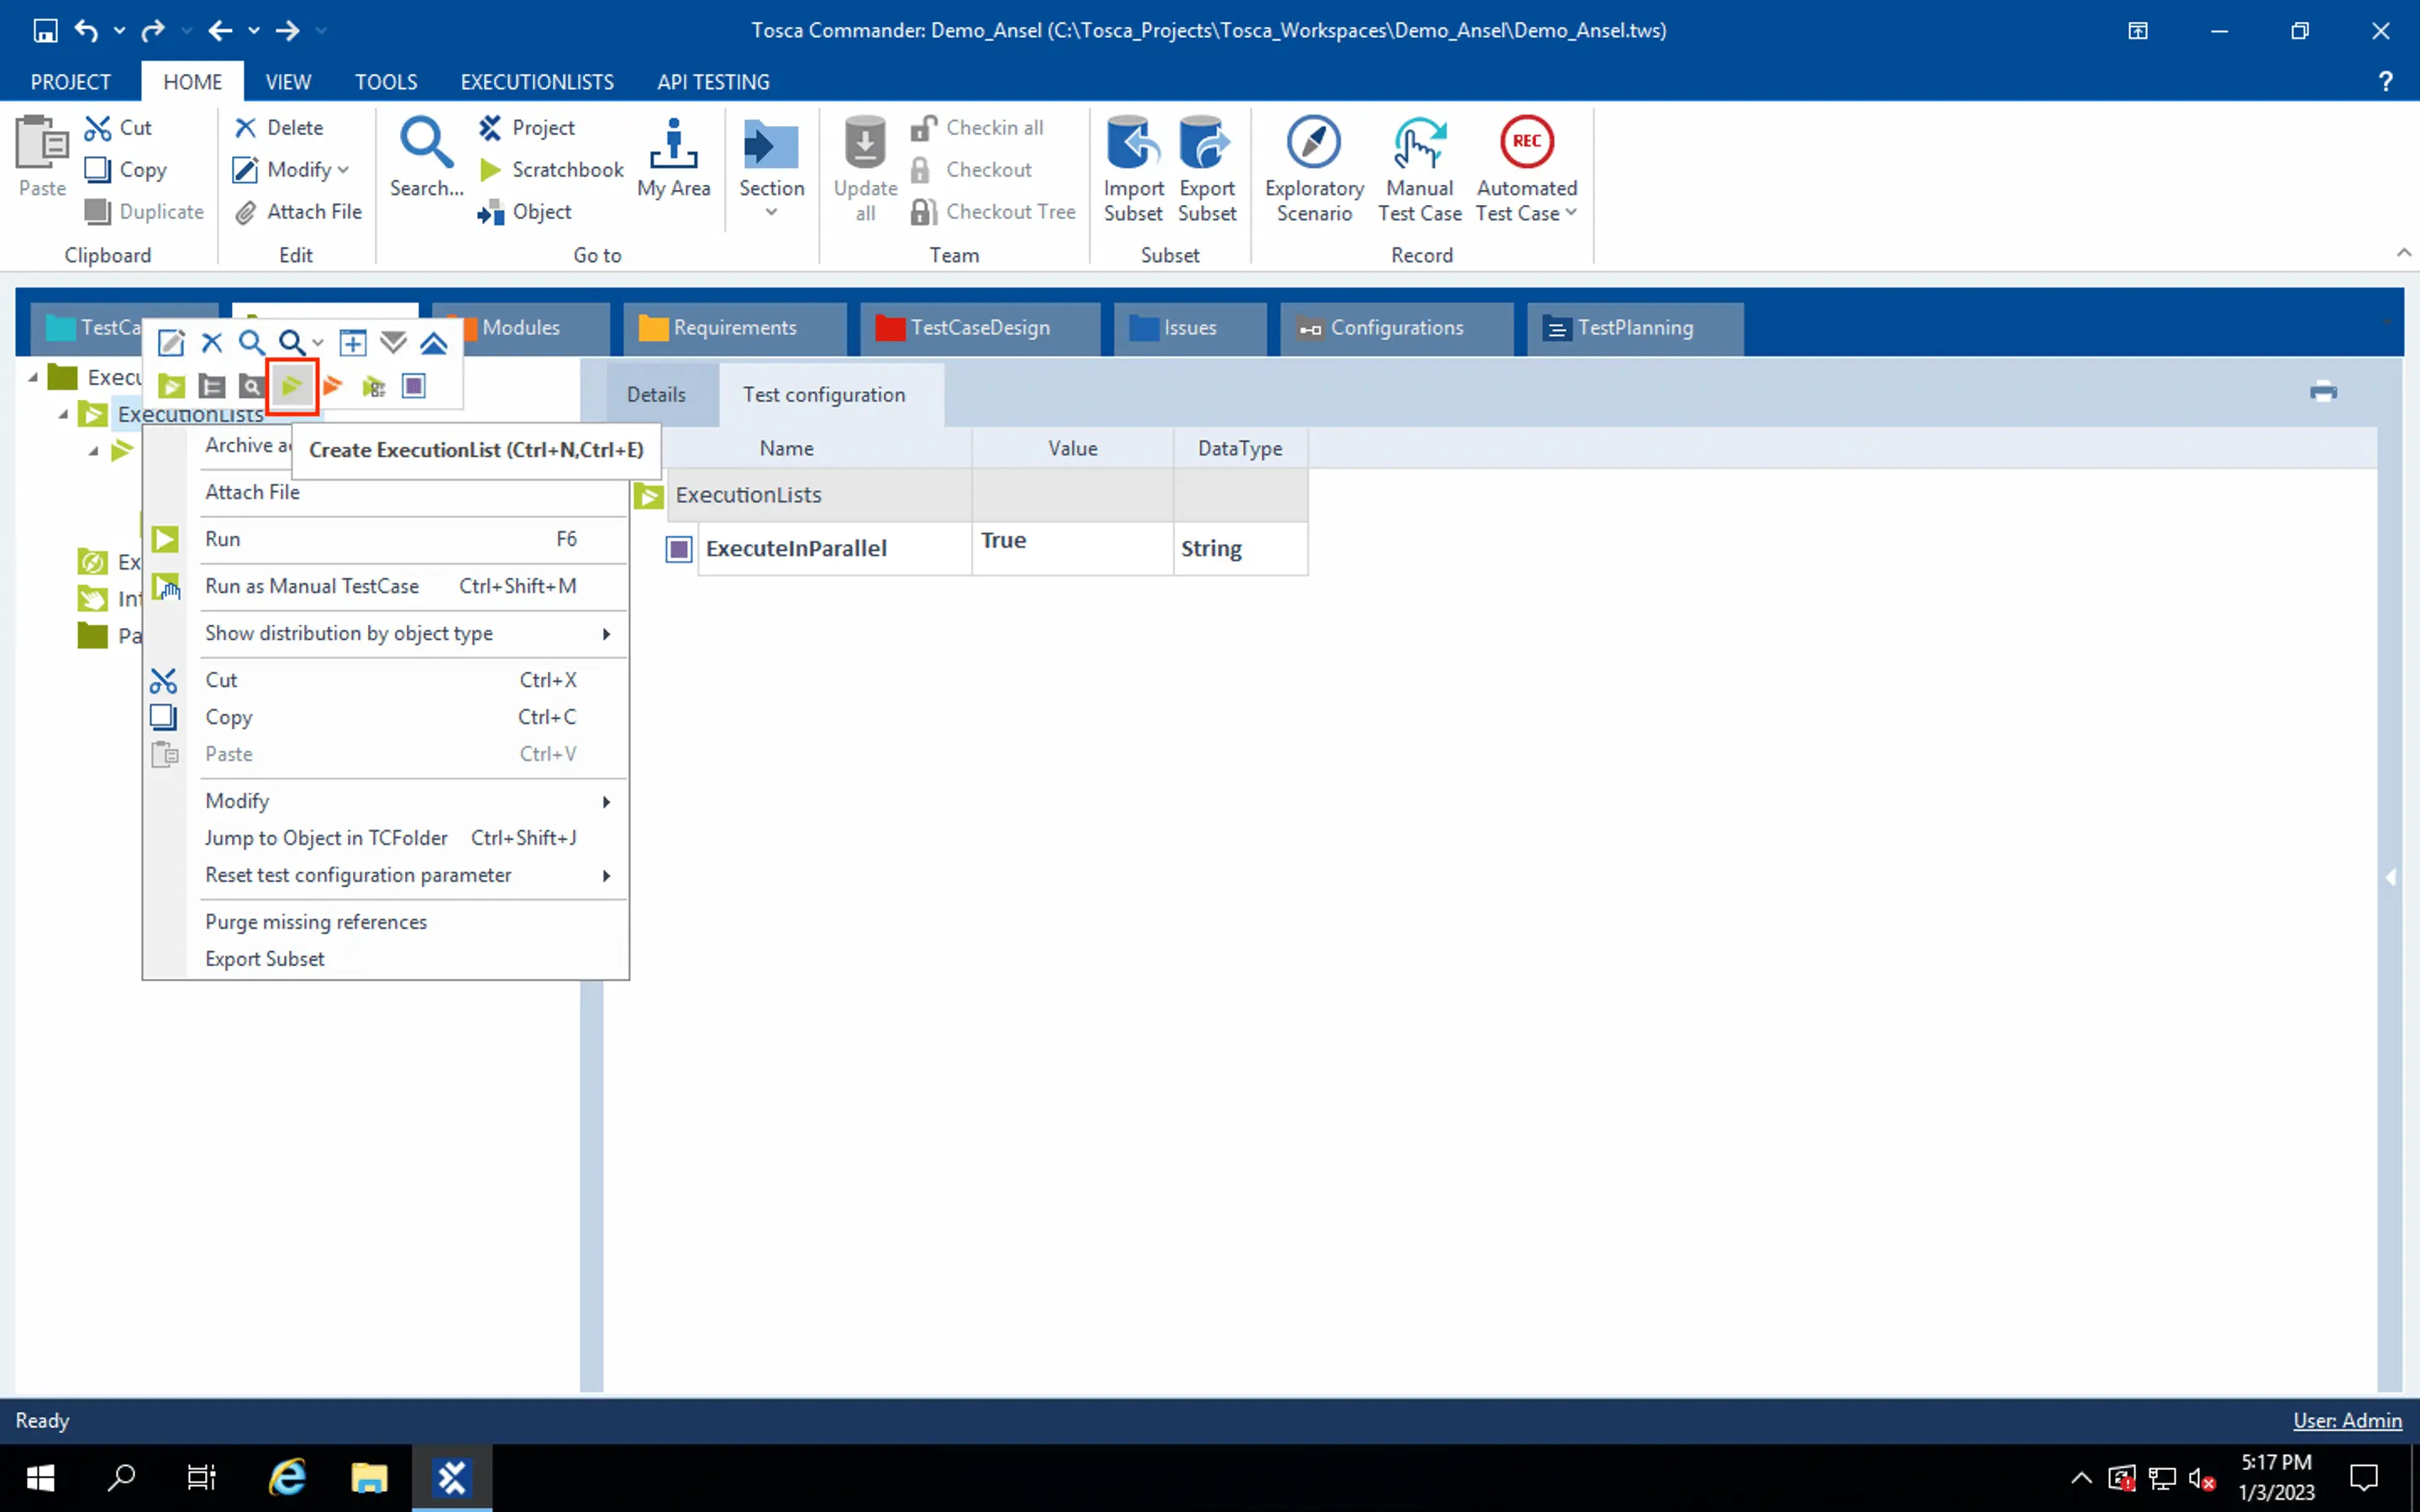Choose Run as Manual TestCase menu entry
Screen dimensions: 2420x1512
click(312, 586)
